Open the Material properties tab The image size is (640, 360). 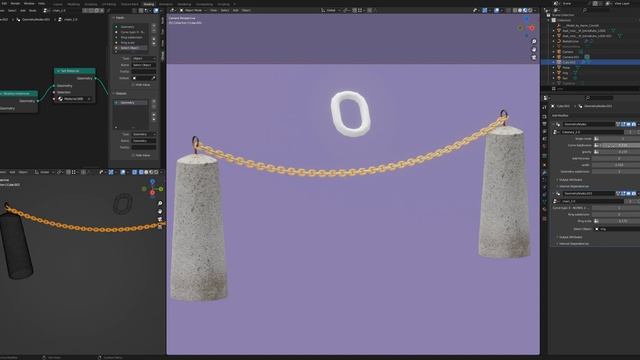coord(544,209)
